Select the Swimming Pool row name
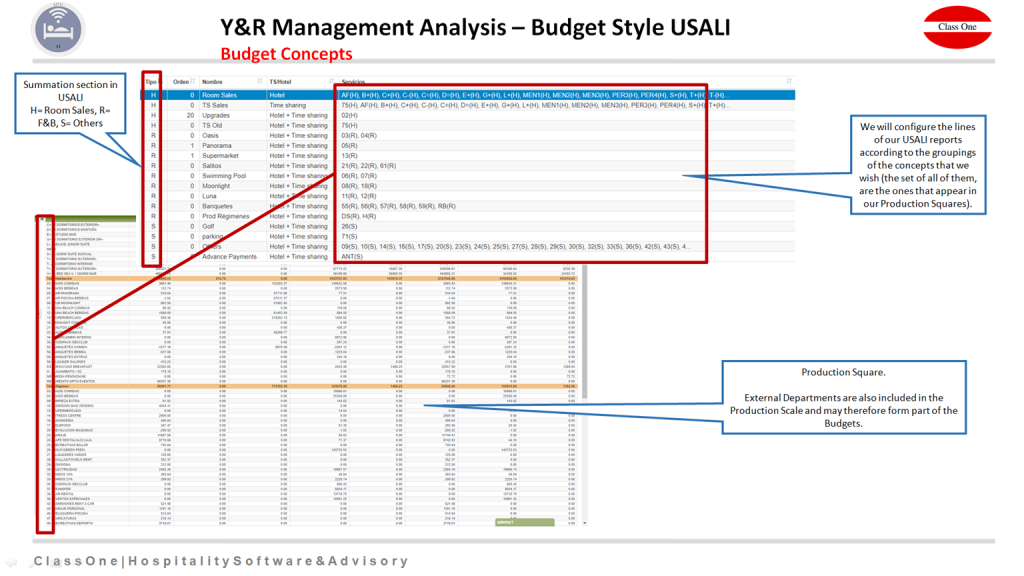 tap(224, 176)
